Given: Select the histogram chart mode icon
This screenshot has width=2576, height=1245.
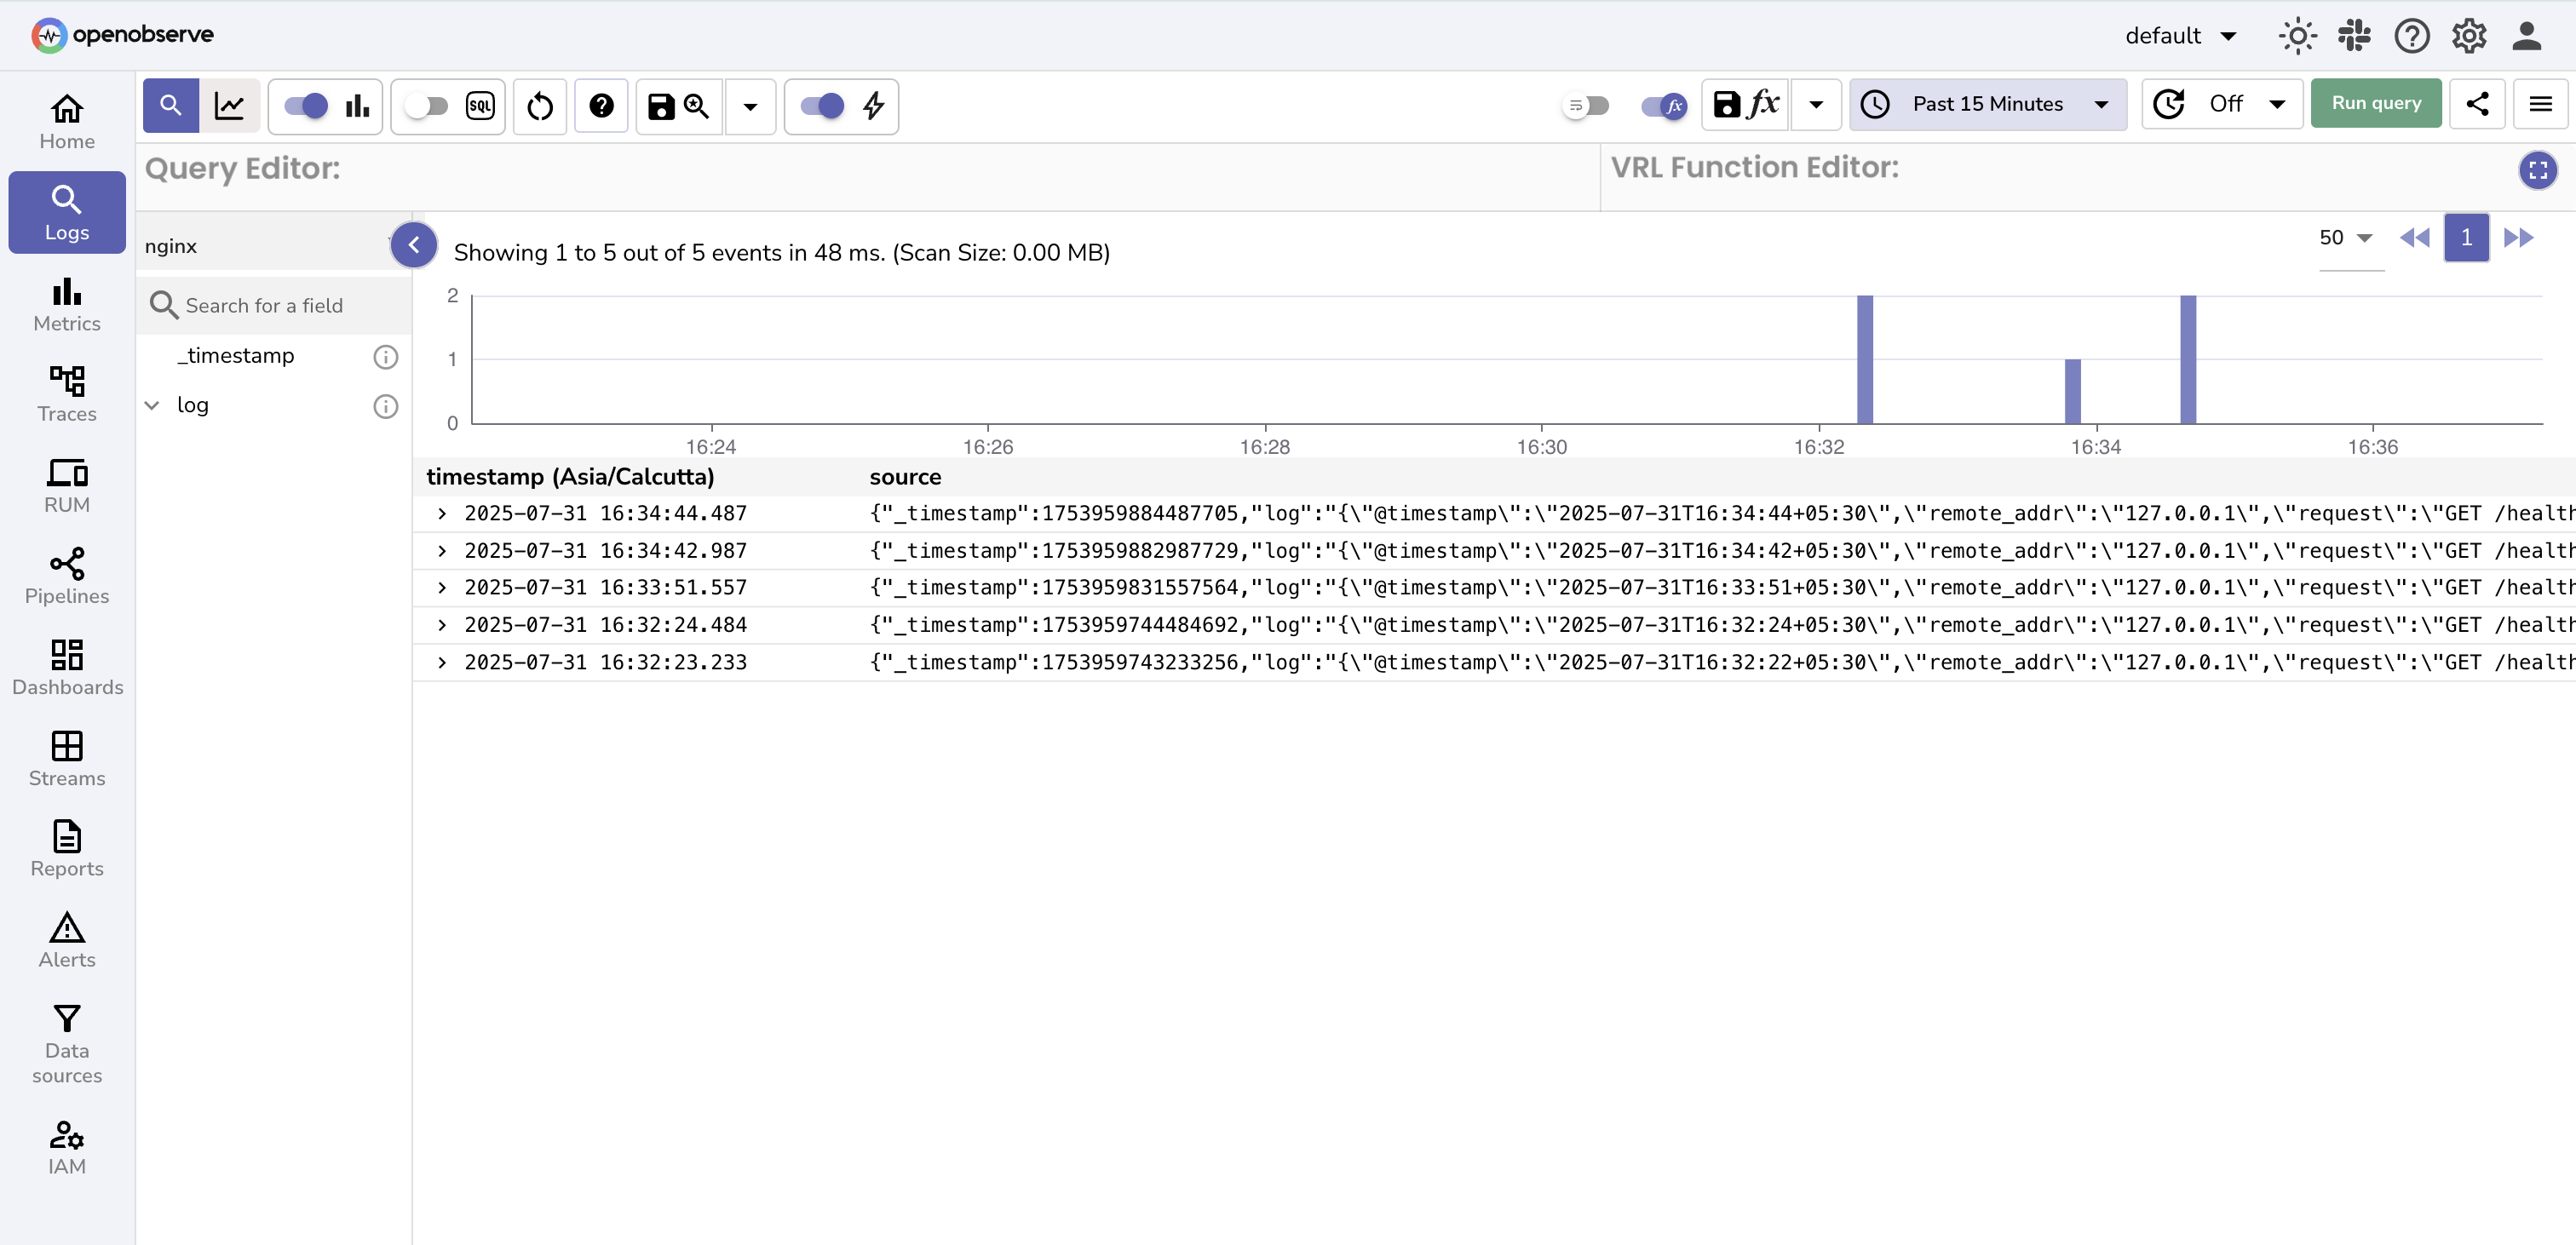Looking at the screenshot, I should (357, 106).
